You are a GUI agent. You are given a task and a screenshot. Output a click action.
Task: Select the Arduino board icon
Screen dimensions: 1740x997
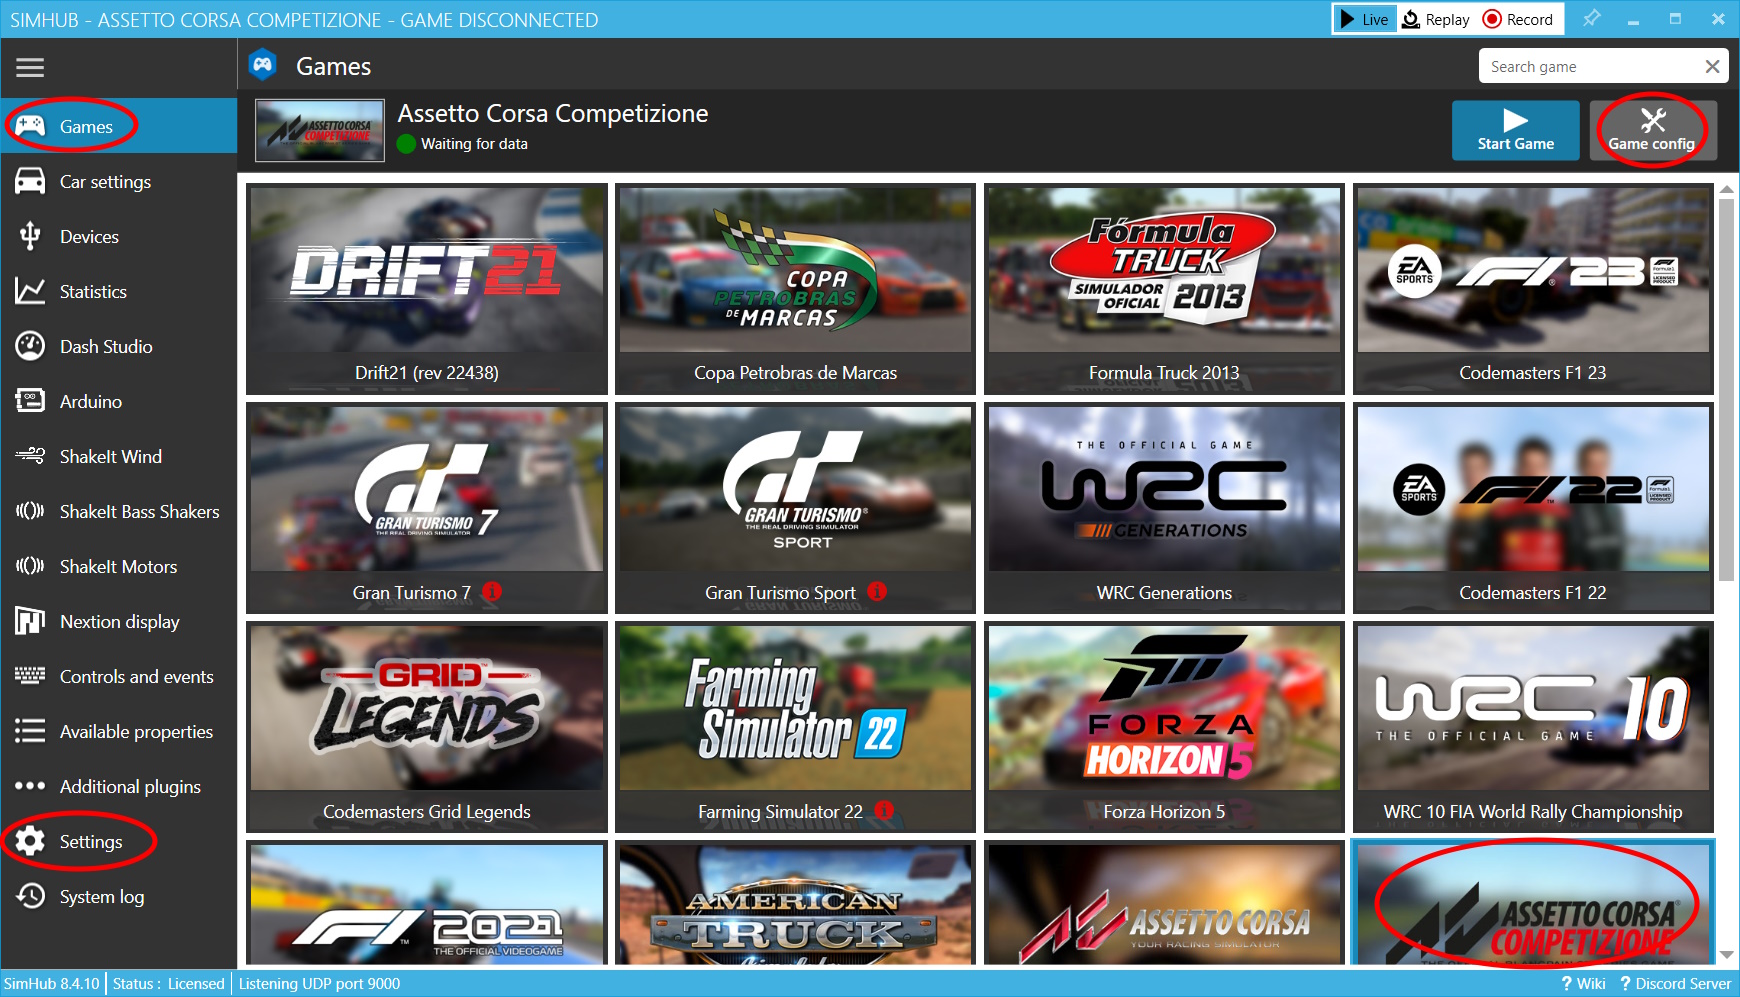coord(30,401)
